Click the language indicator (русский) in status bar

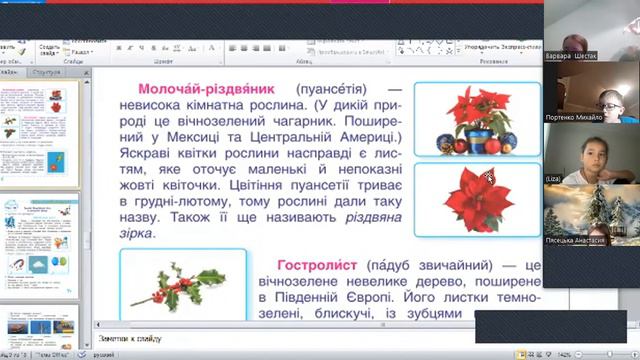tap(104, 355)
